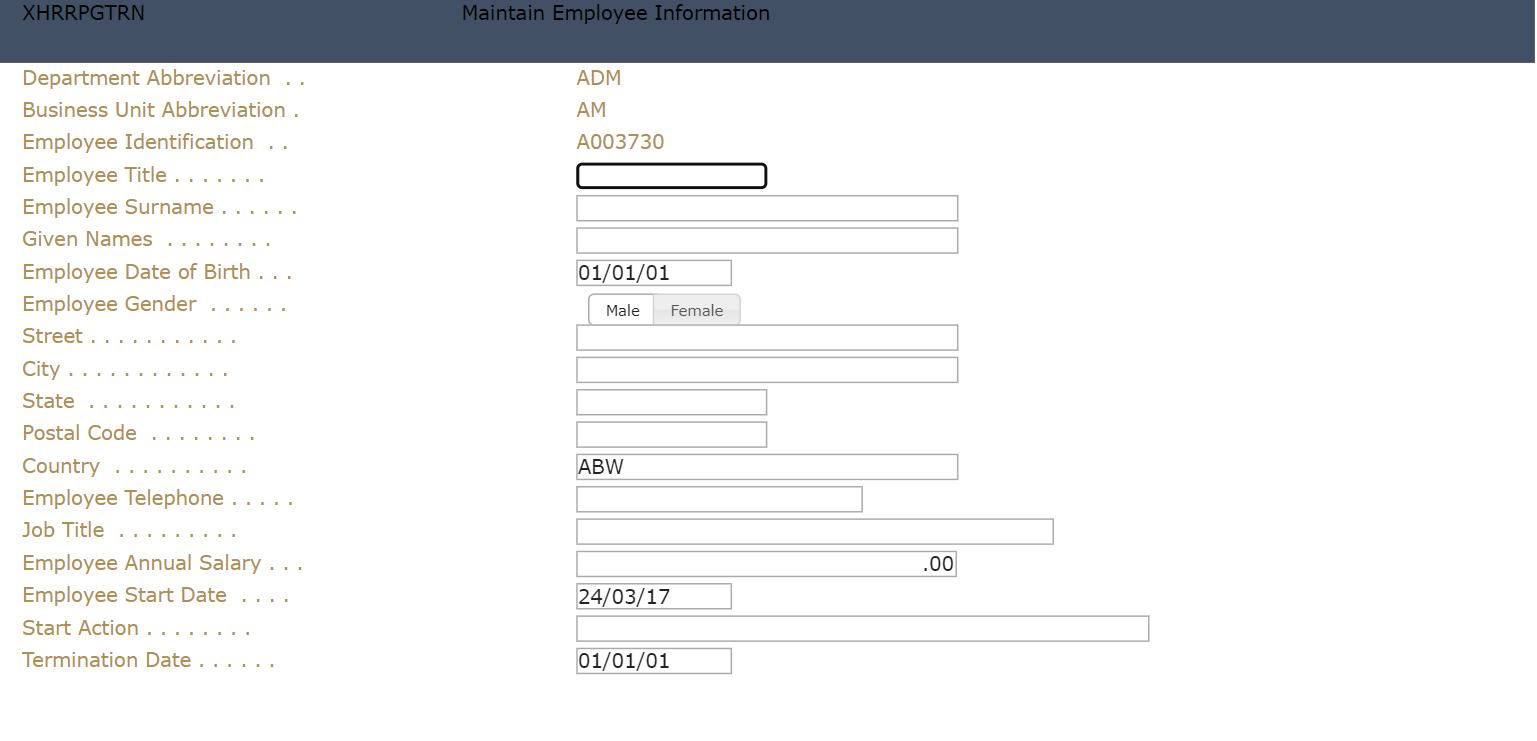Screen dimensions: 1537x741
Task: Focus the Start Action input box
Action: (x=862, y=629)
